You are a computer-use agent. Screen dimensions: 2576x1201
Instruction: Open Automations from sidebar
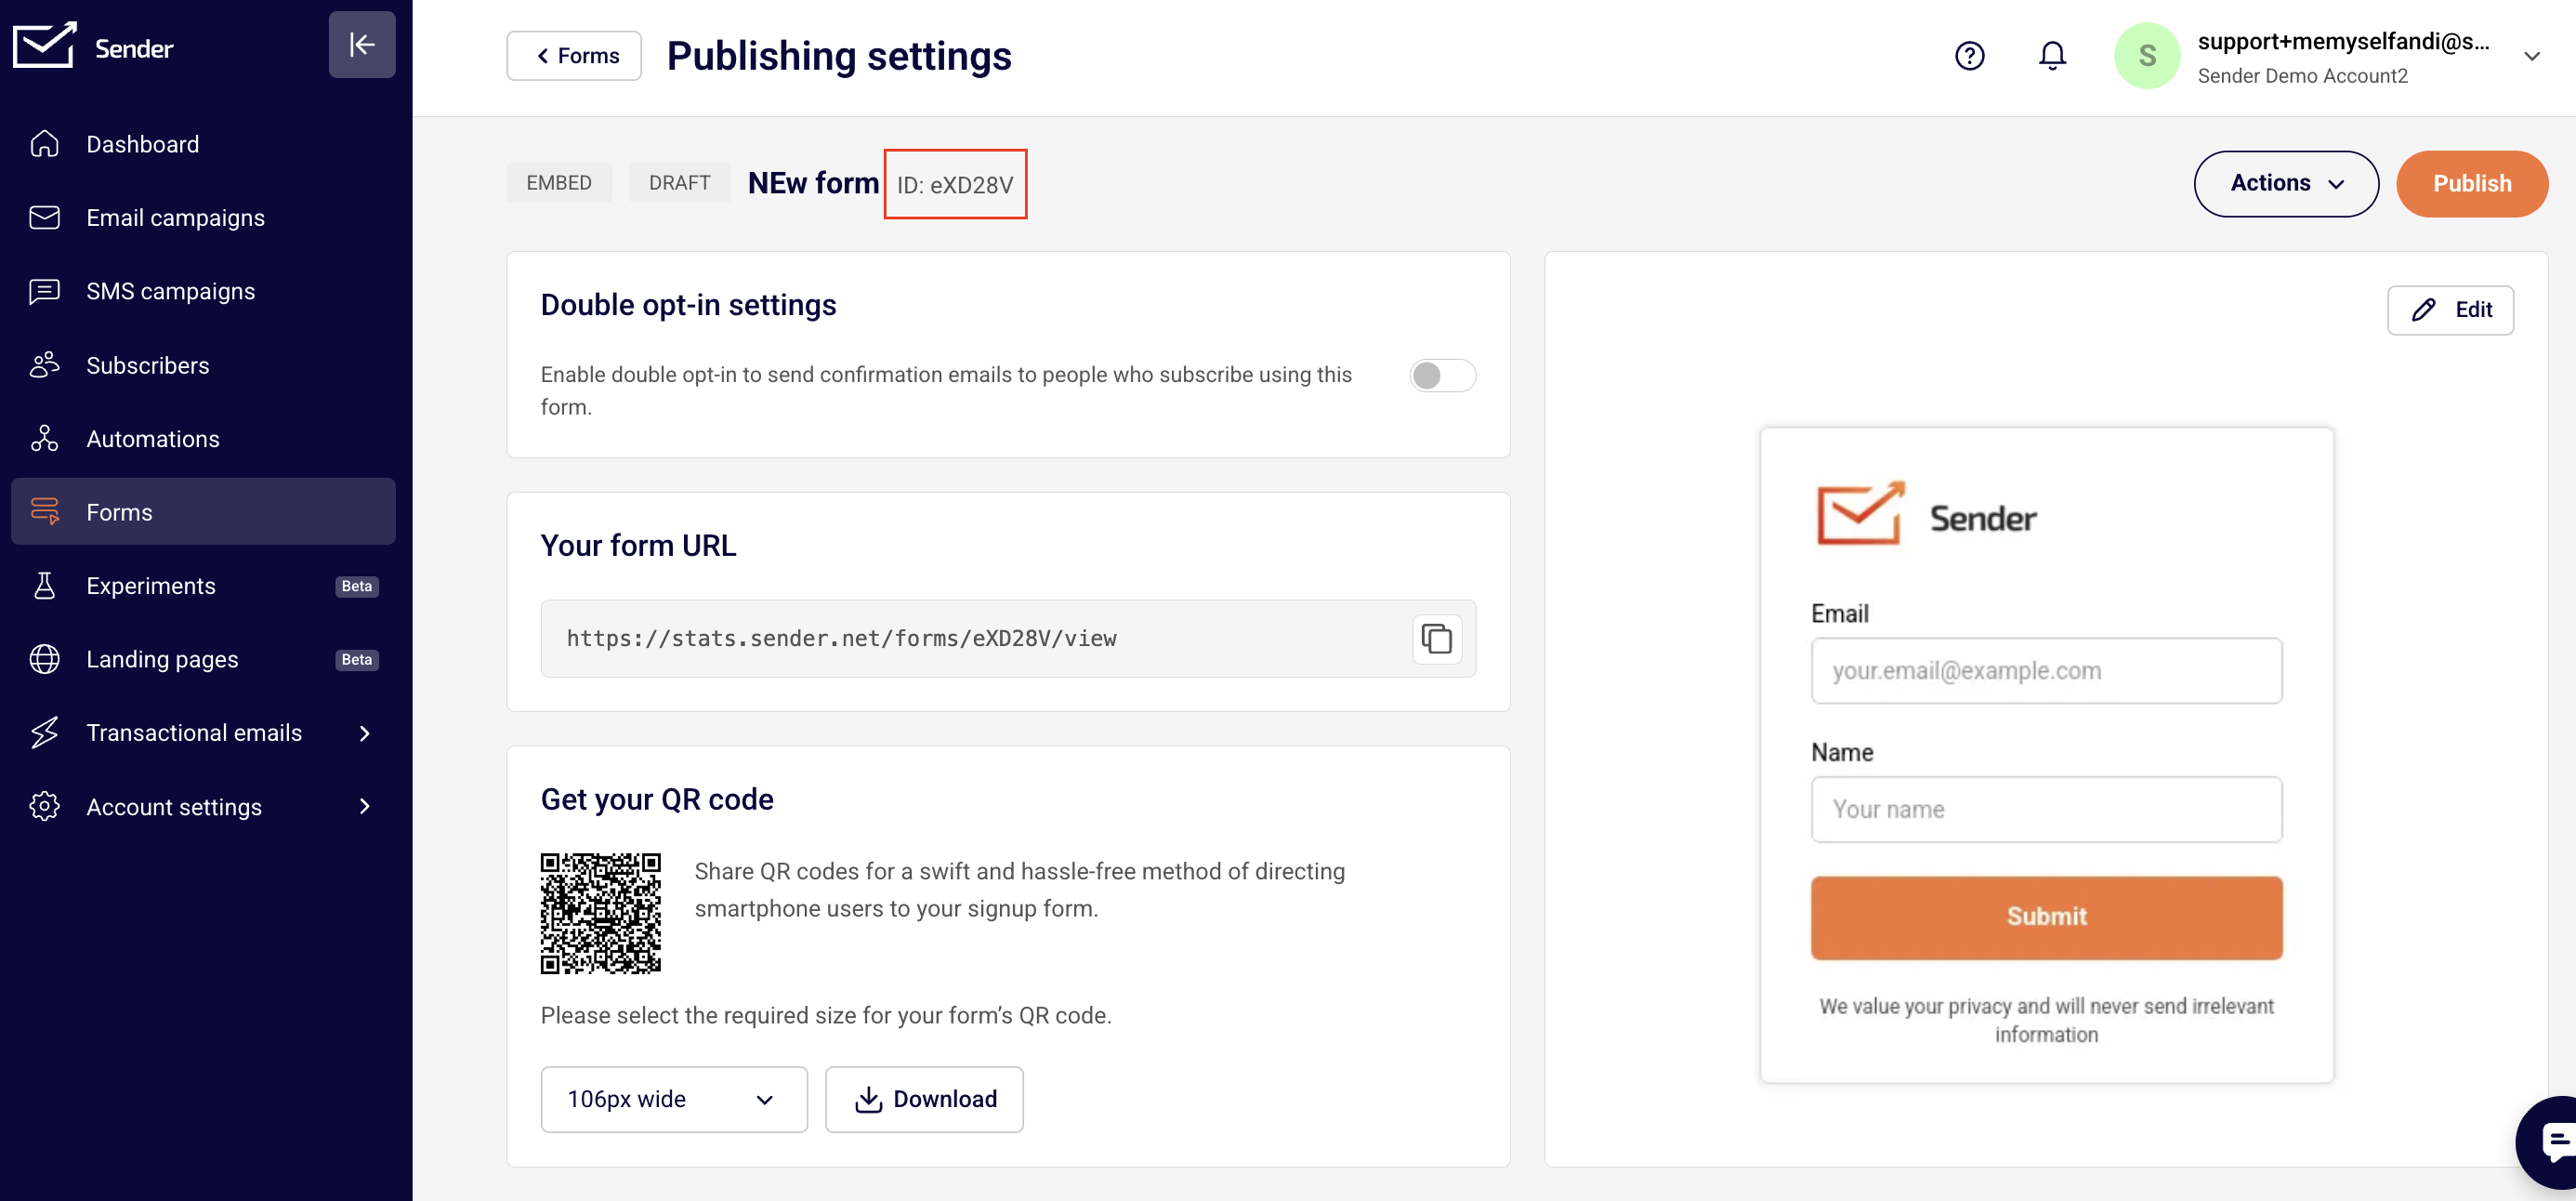tap(152, 438)
